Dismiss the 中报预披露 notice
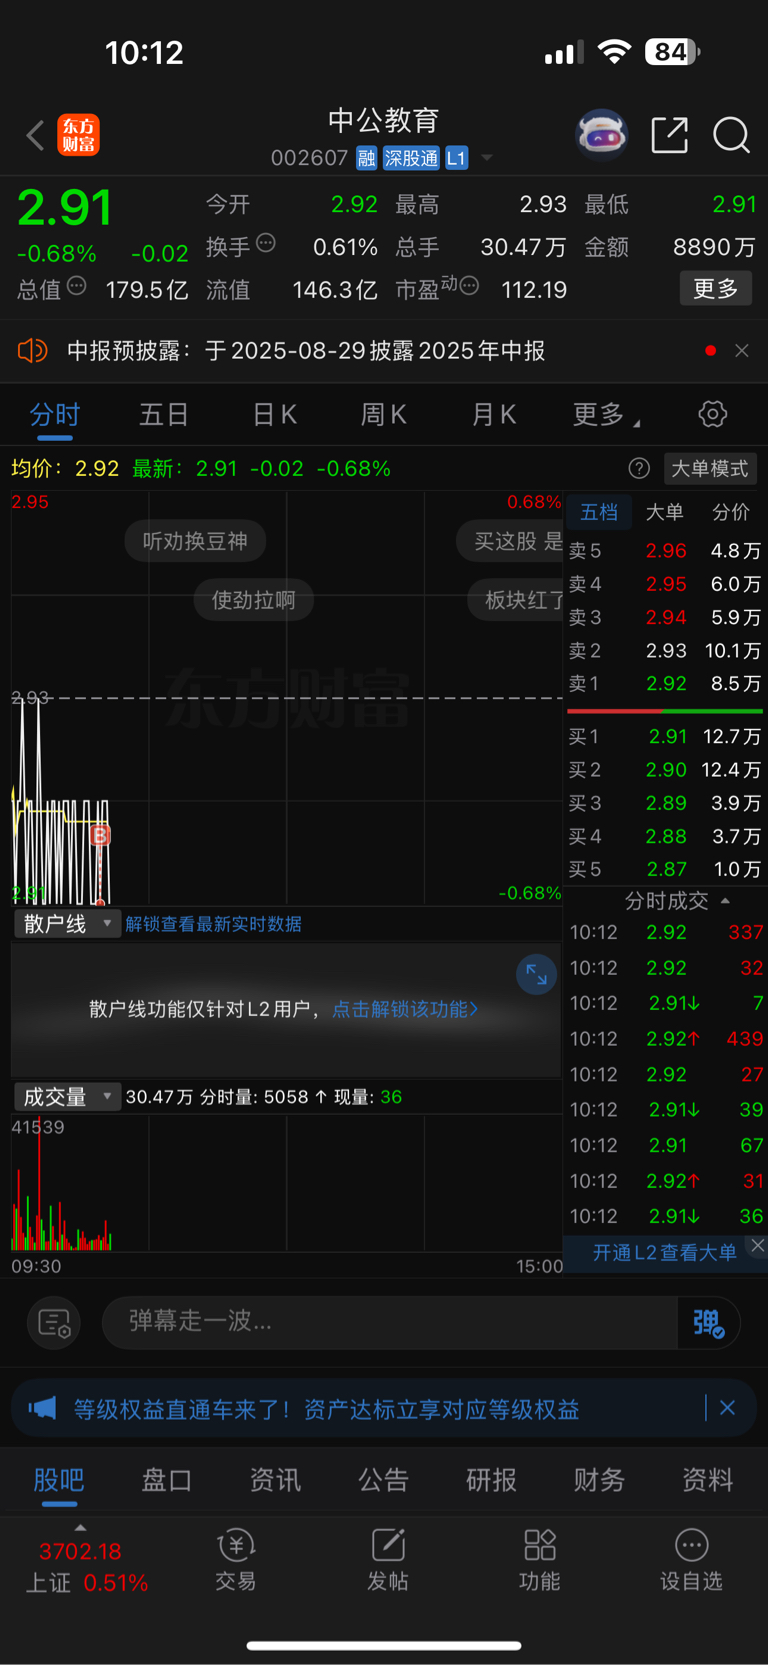The width and height of the screenshot is (768, 1665). (741, 351)
